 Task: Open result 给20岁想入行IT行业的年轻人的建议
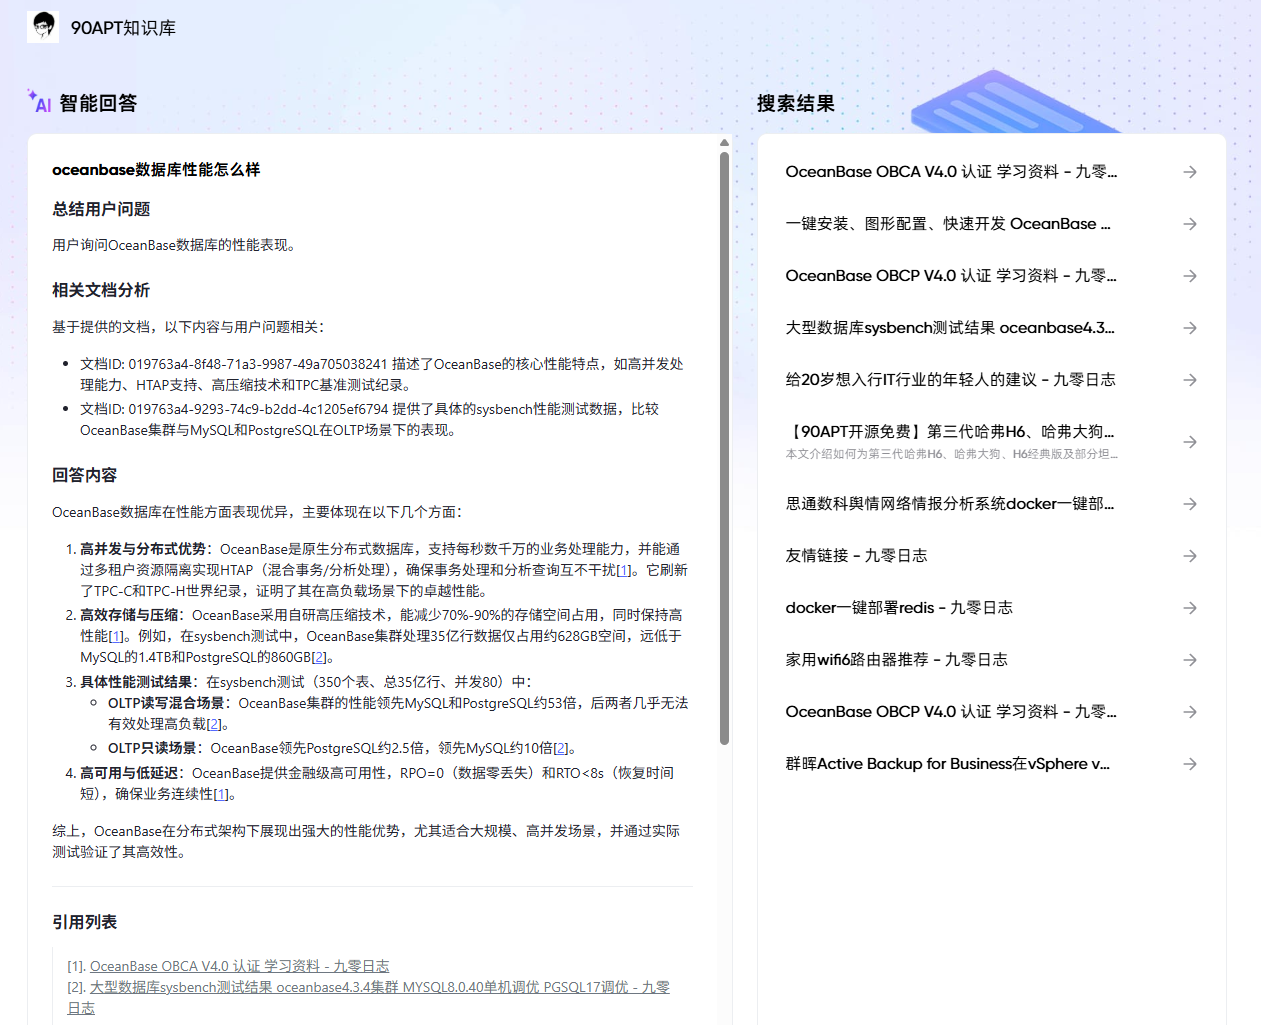(950, 380)
